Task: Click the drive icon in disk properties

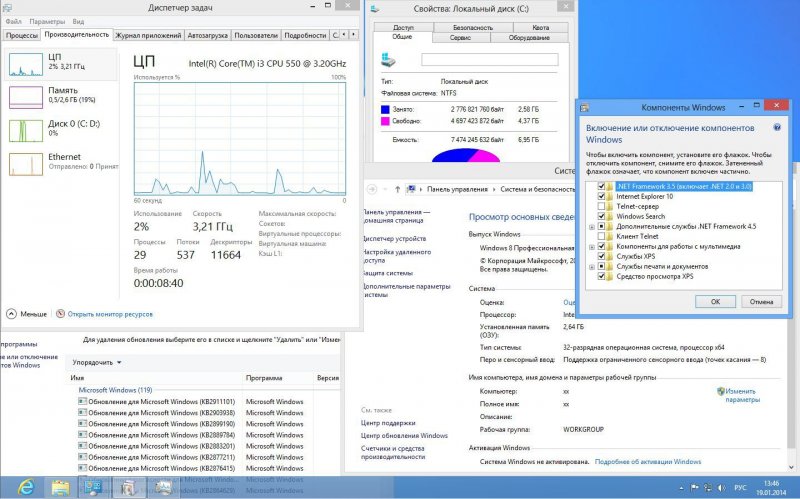Action: (x=388, y=60)
